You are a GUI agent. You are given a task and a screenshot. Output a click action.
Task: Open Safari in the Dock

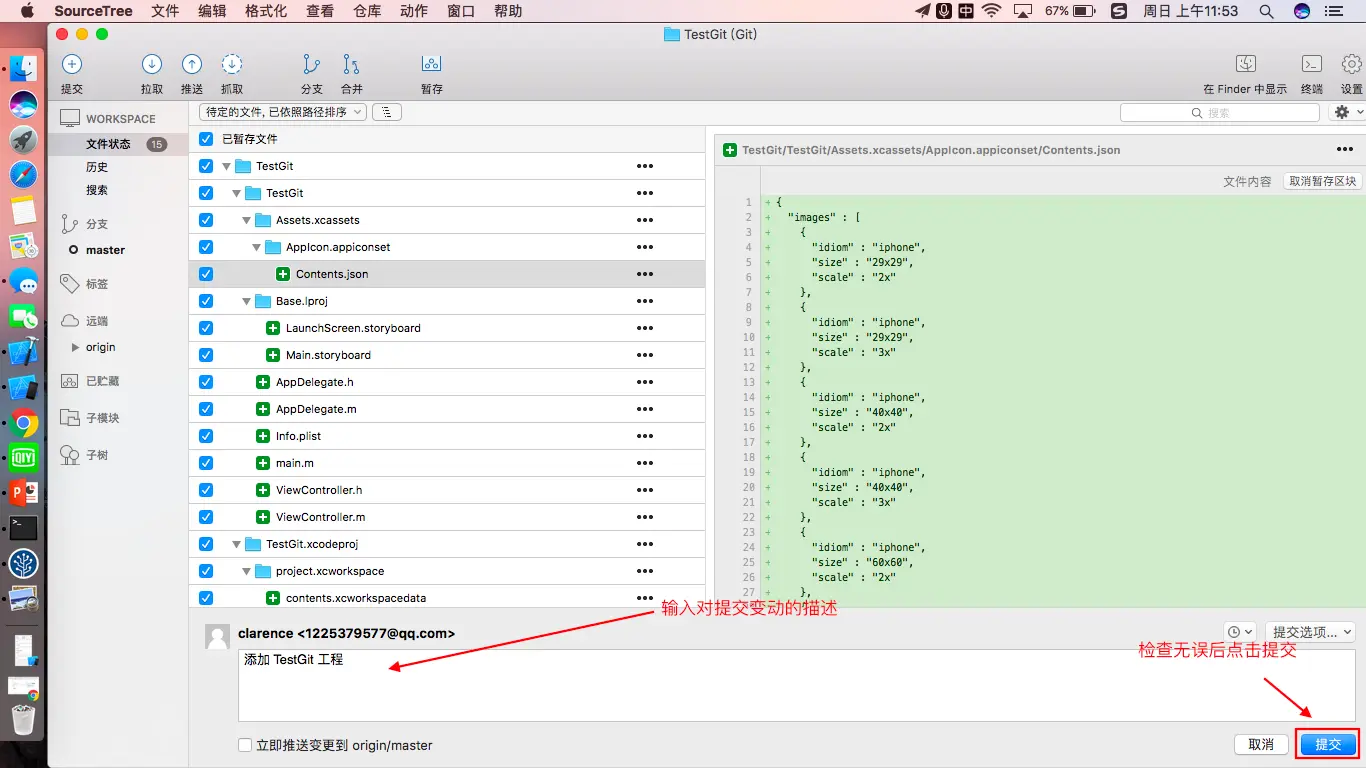click(23, 175)
